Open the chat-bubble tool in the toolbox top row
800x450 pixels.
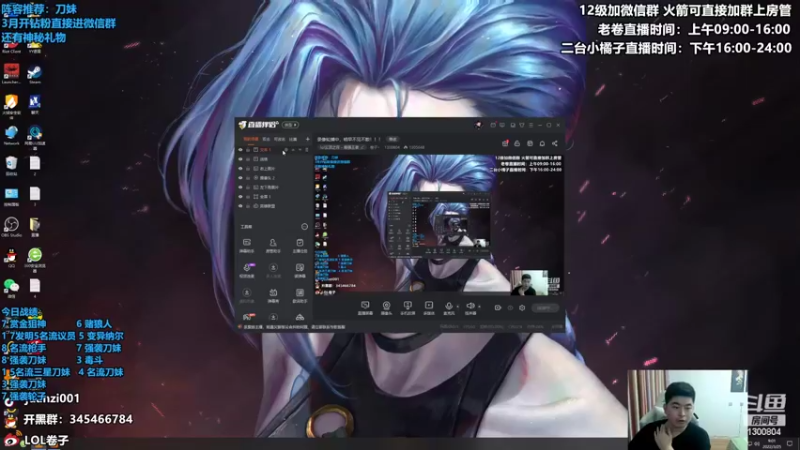pyautogui.click(x=247, y=245)
